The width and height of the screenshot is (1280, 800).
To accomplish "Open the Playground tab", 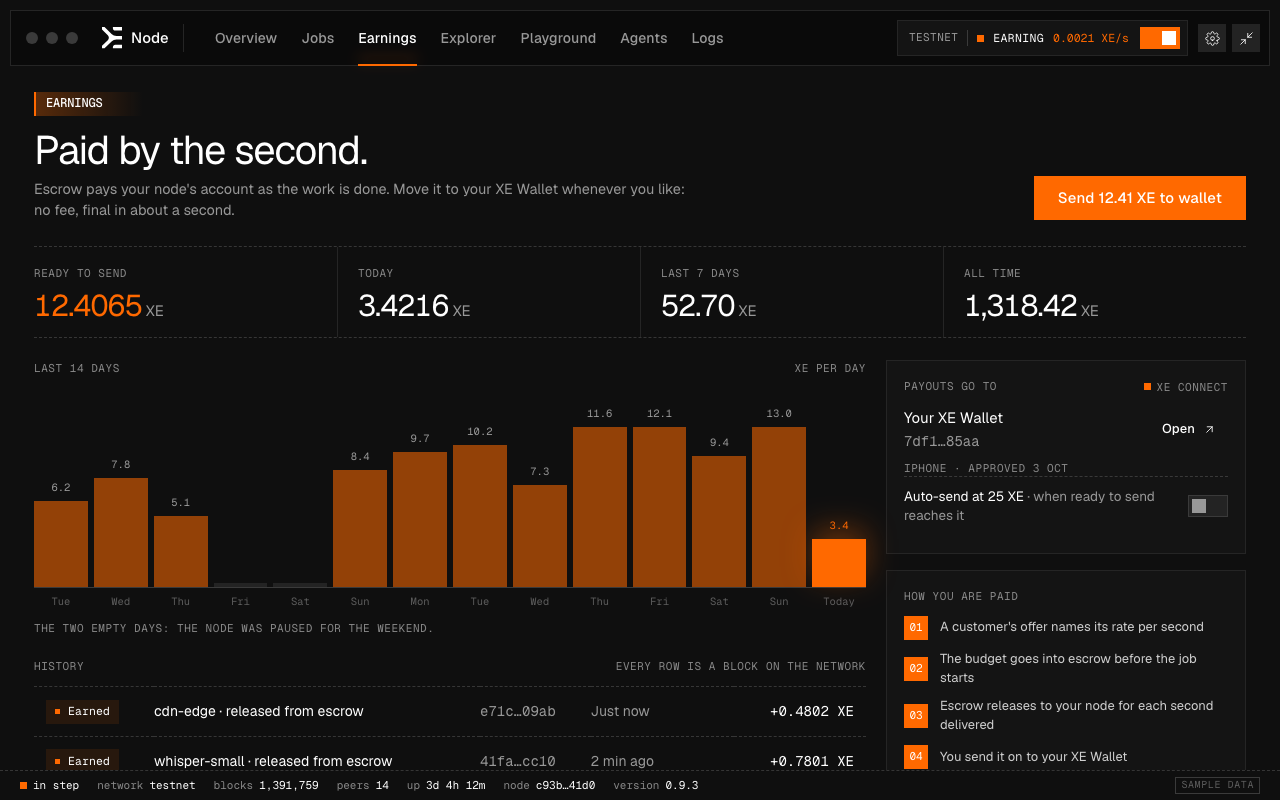I will pyautogui.click(x=558, y=38).
